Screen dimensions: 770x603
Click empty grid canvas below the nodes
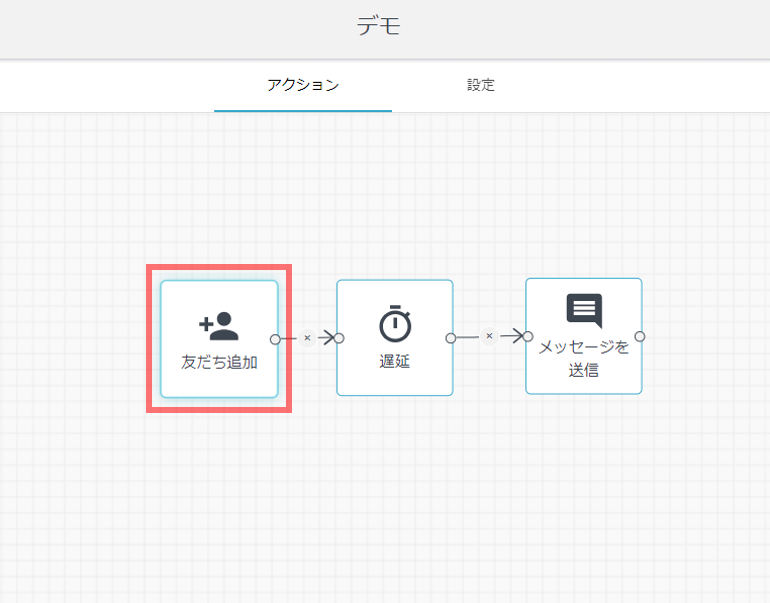coord(400,500)
